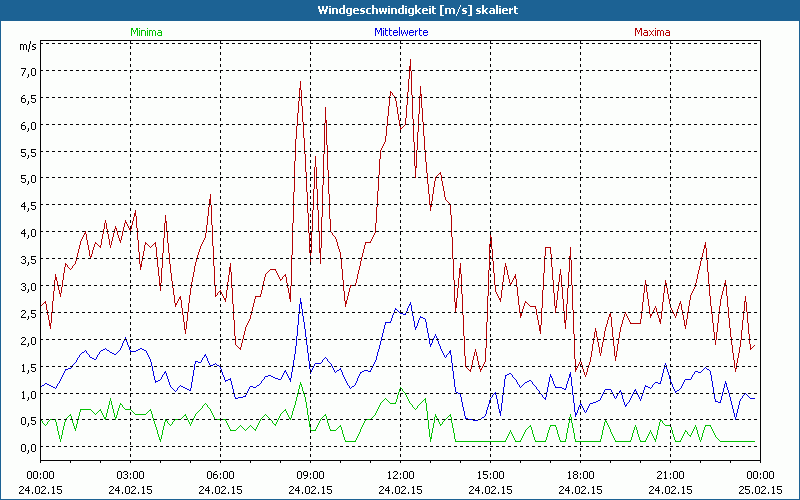Click the blue Mittelwerte peak before 09:00
The image size is (800, 500).
300,300
